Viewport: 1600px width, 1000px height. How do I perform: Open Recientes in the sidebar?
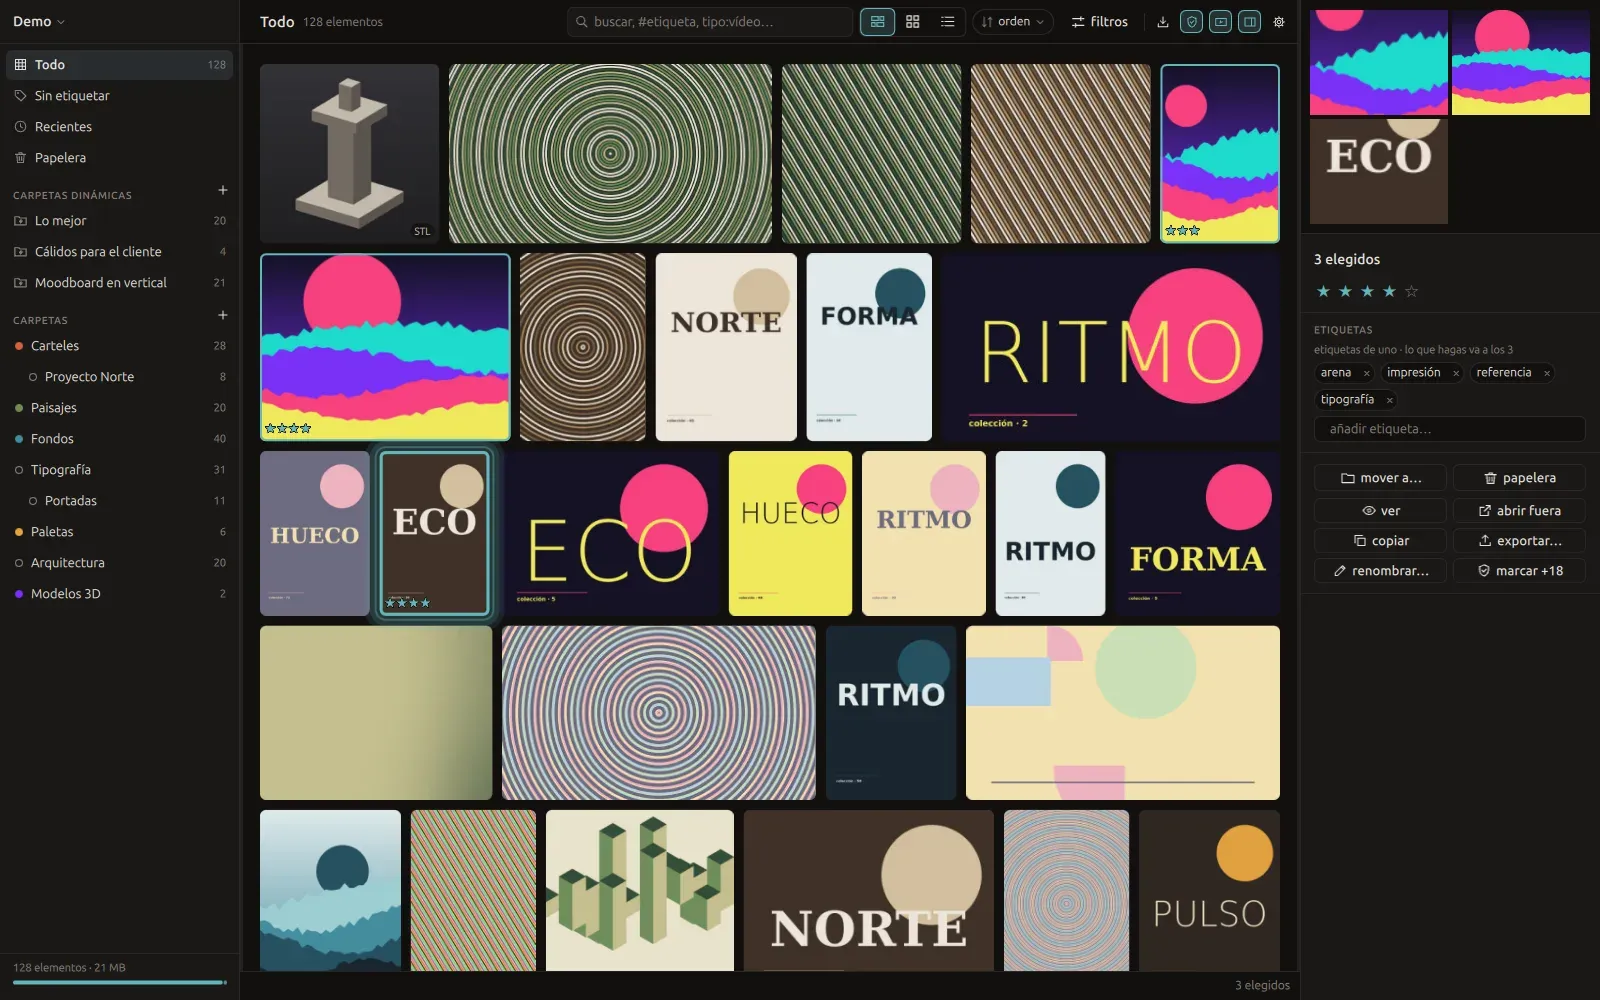click(x=119, y=126)
